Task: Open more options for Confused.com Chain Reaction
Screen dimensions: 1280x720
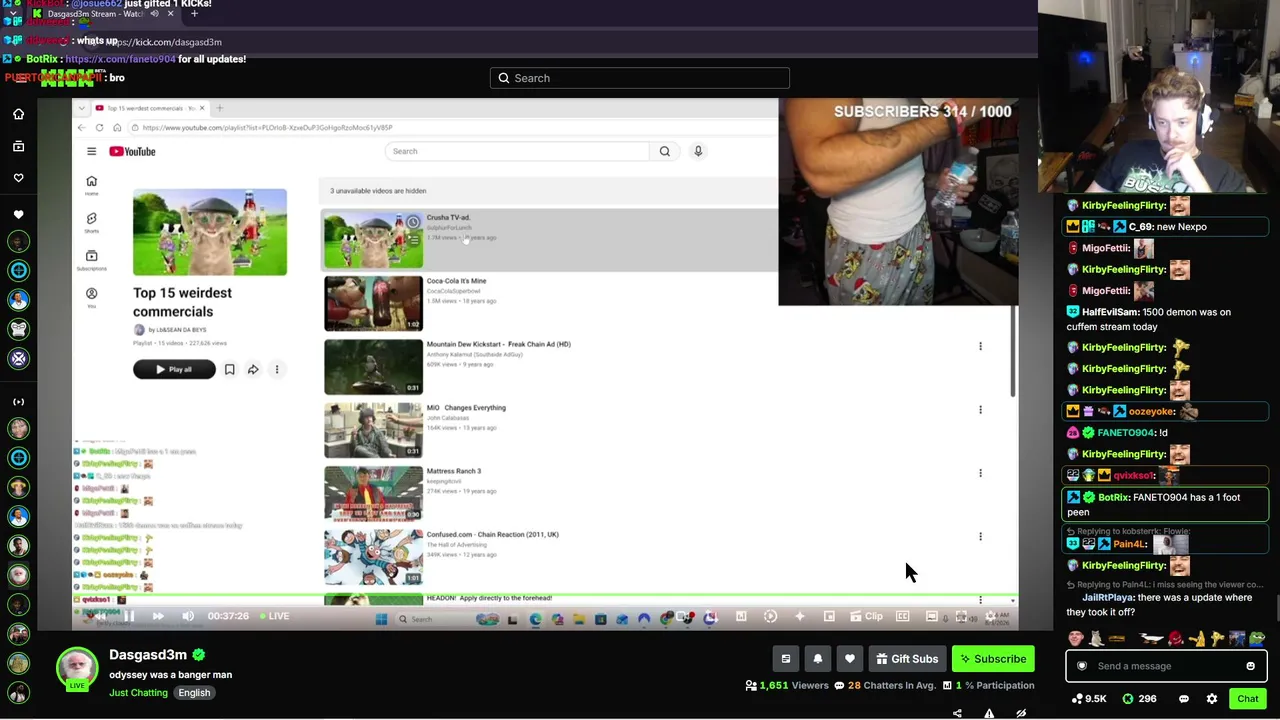Action: [x=980, y=536]
